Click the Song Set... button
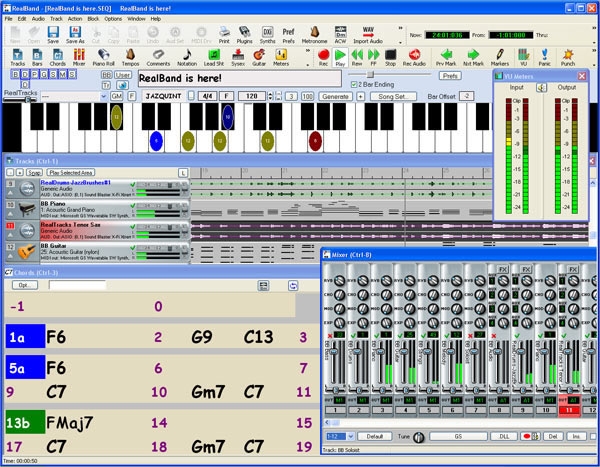The image size is (600, 467). point(393,96)
